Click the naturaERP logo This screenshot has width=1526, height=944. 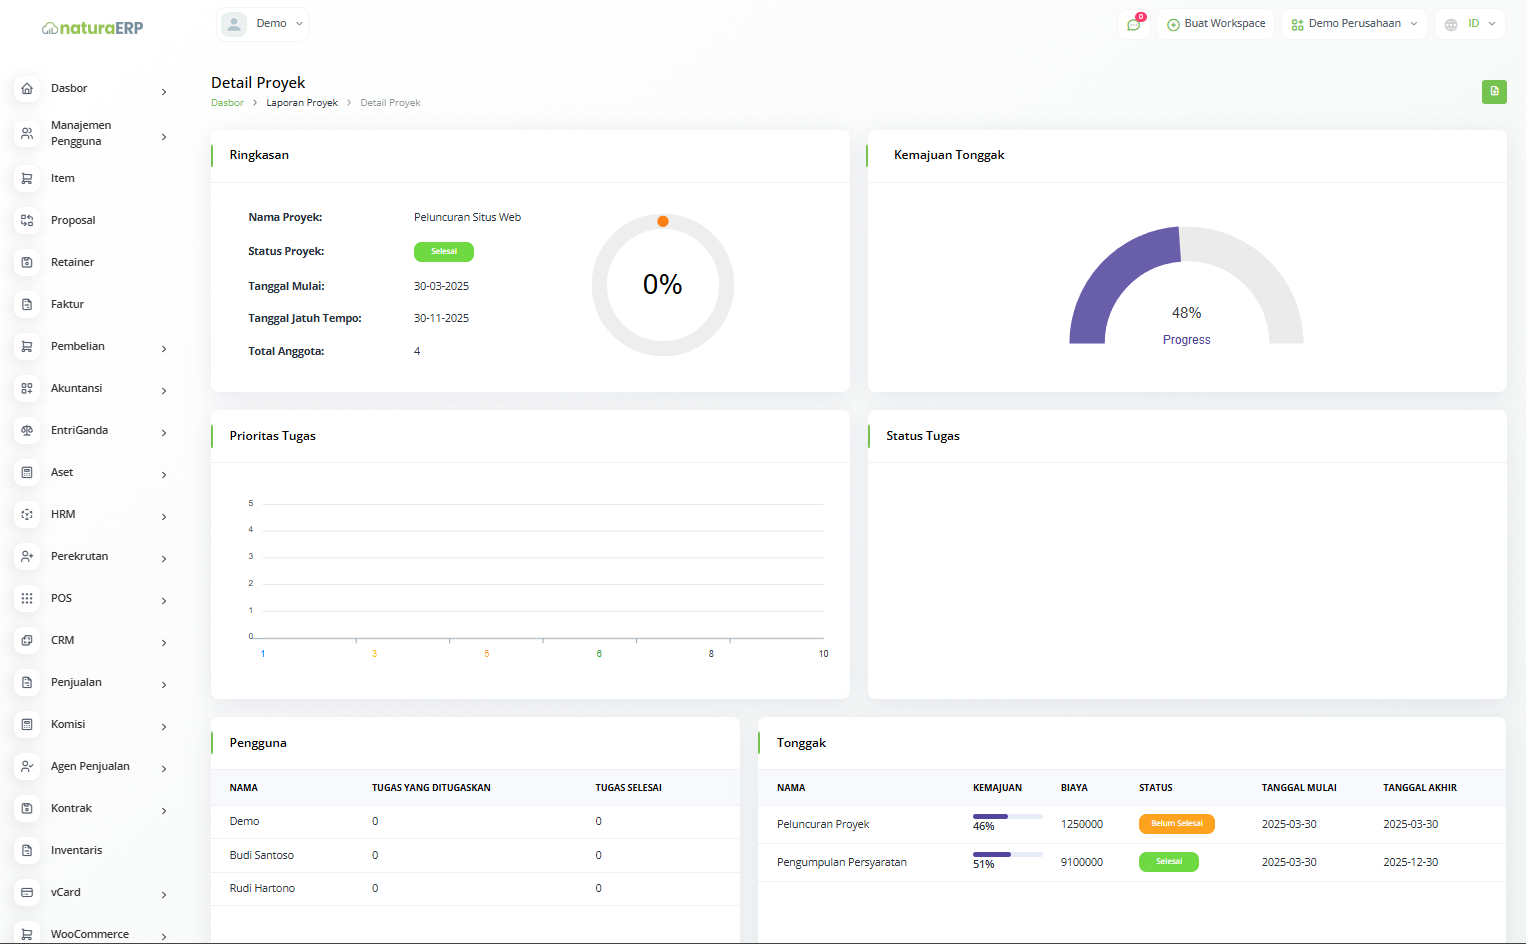pyautogui.click(x=93, y=28)
